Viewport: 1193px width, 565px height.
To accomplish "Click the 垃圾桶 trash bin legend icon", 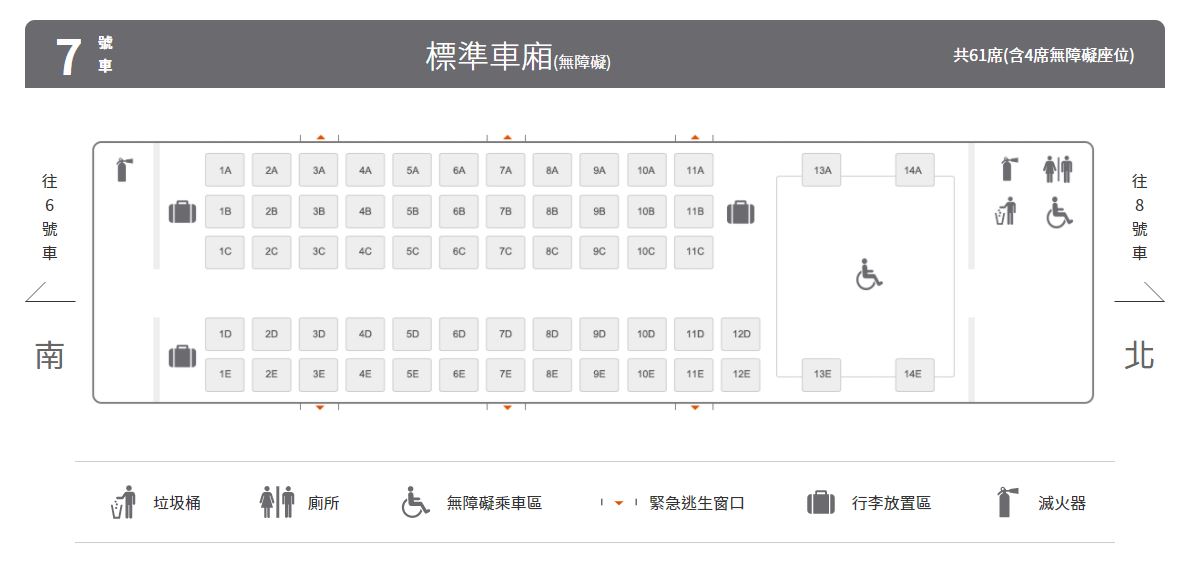I will [x=123, y=502].
